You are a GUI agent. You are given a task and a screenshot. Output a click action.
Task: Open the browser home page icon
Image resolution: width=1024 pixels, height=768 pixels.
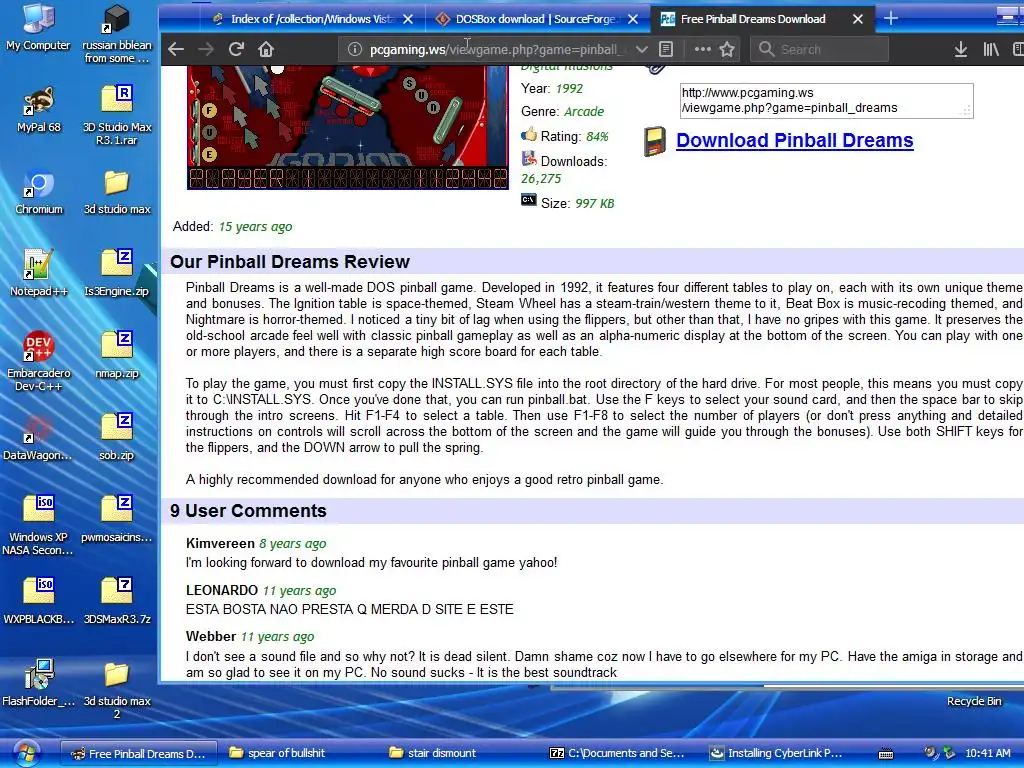click(265, 50)
